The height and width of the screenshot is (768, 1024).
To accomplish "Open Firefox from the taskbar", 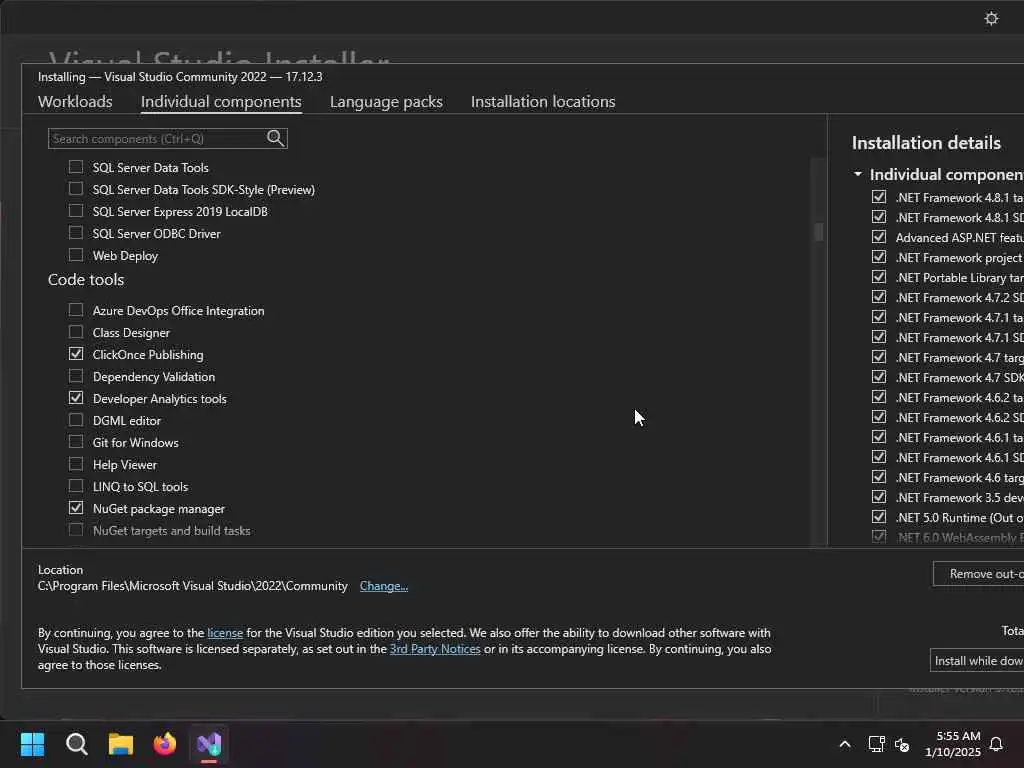I will click(165, 744).
